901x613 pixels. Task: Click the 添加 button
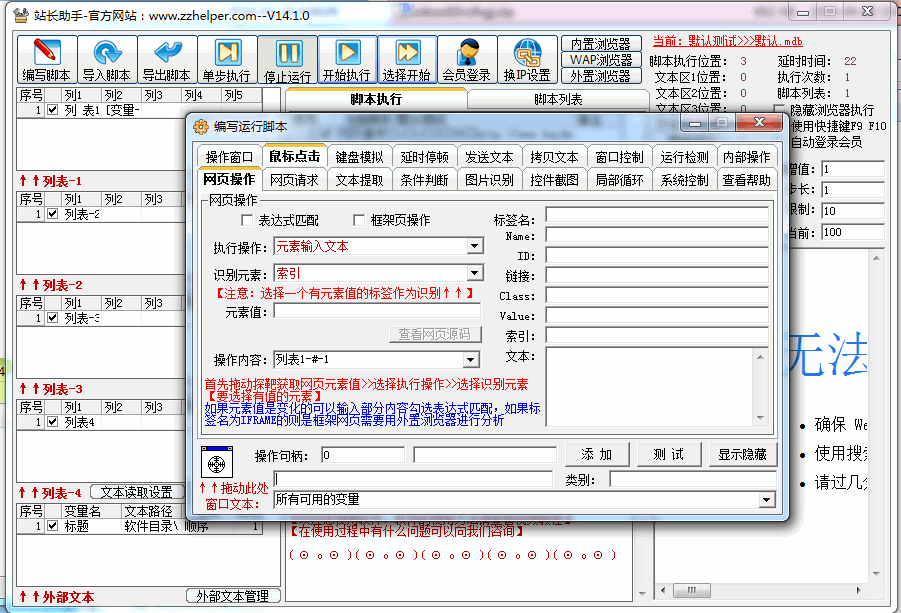[597, 455]
